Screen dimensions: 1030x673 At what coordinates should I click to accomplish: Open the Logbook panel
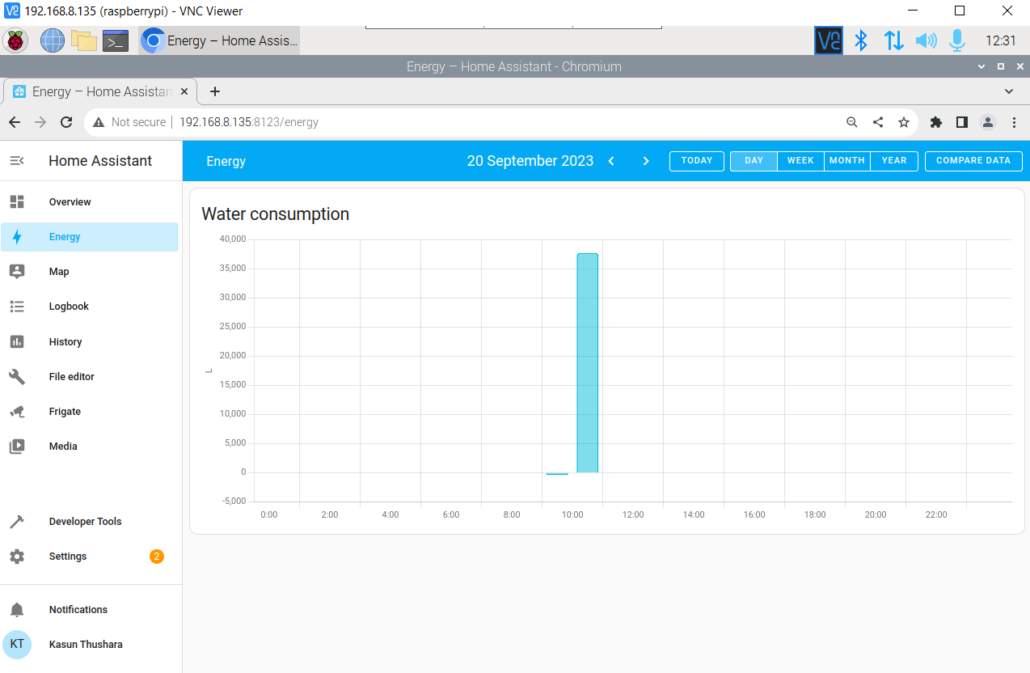click(68, 307)
